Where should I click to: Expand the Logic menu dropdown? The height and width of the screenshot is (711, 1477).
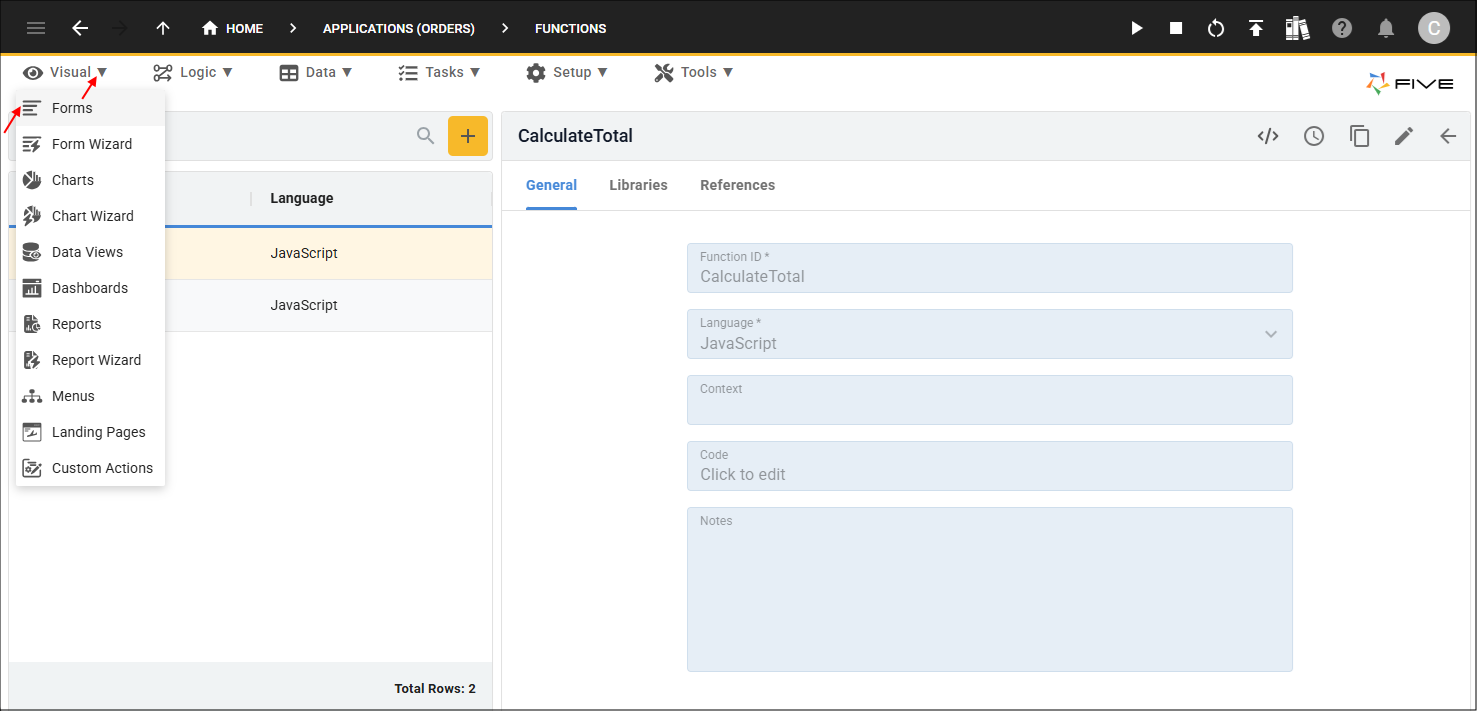click(x=192, y=72)
